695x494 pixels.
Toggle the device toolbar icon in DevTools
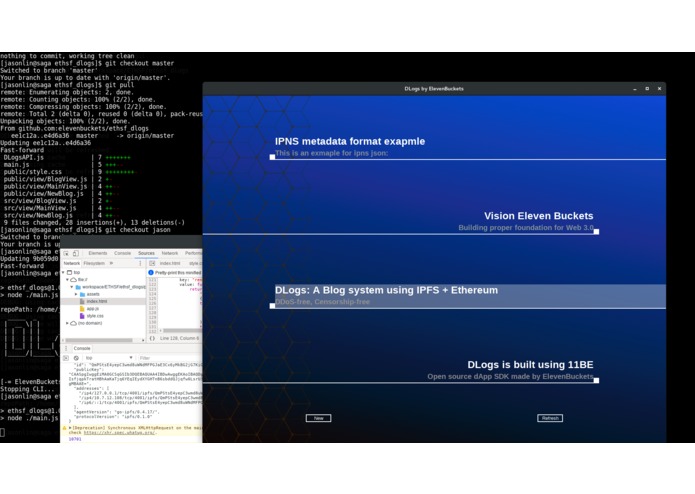(76, 253)
